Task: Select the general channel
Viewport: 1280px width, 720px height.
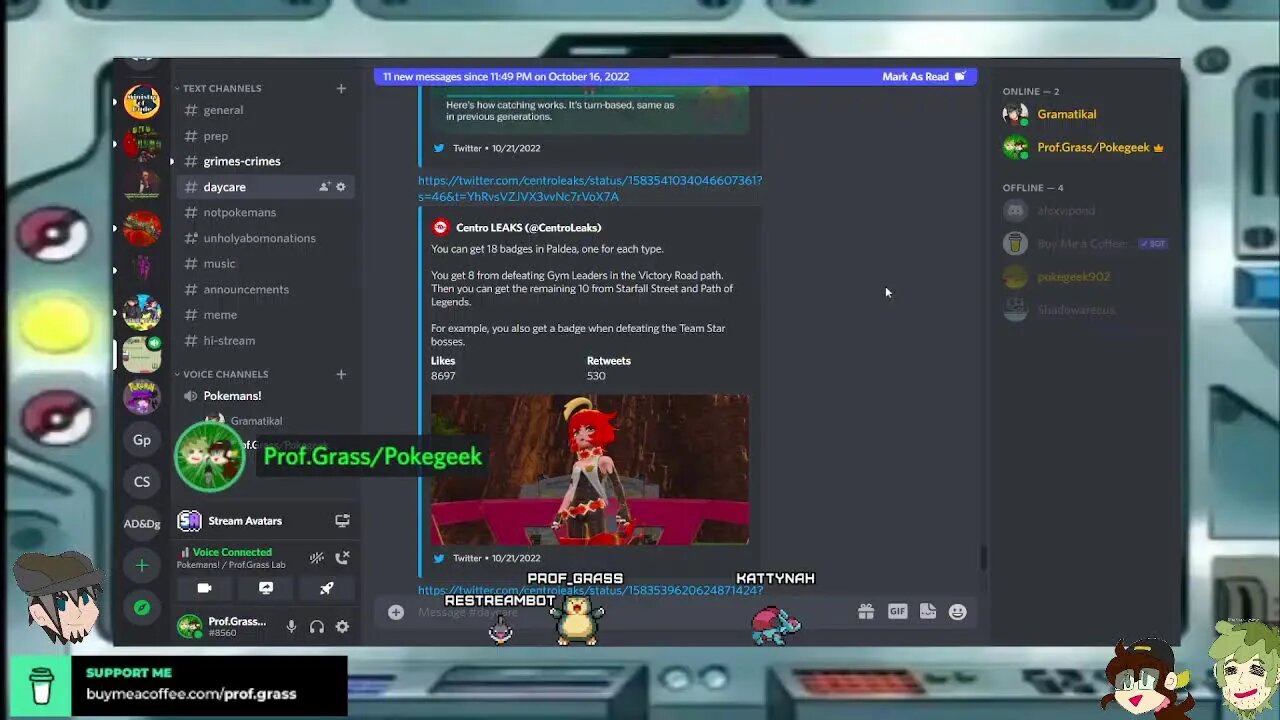Action: [x=265, y=110]
